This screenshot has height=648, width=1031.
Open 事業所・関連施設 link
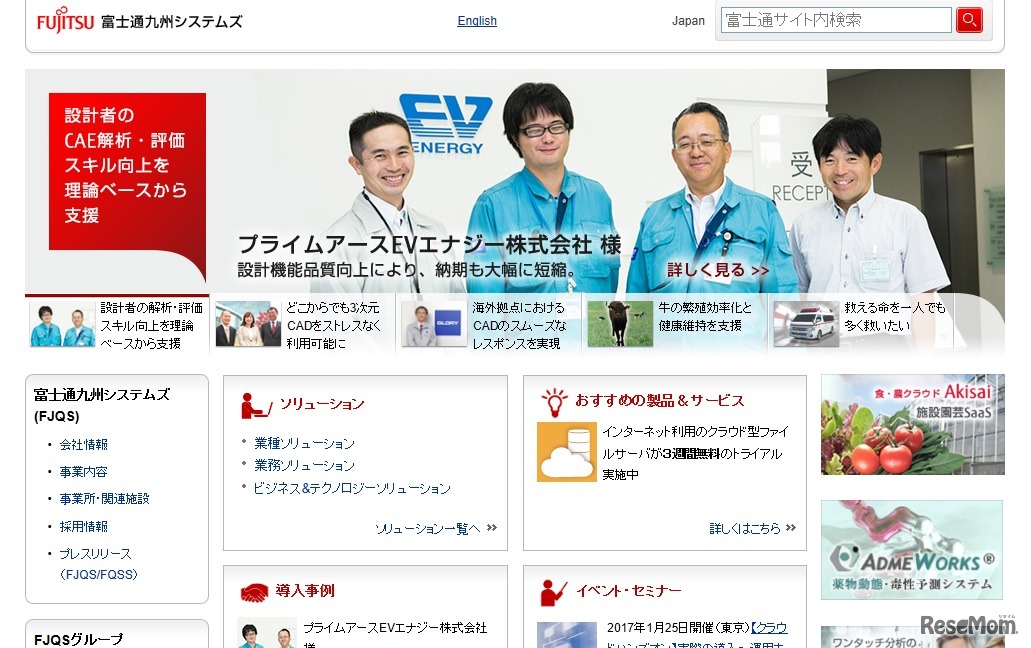point(105,499)
